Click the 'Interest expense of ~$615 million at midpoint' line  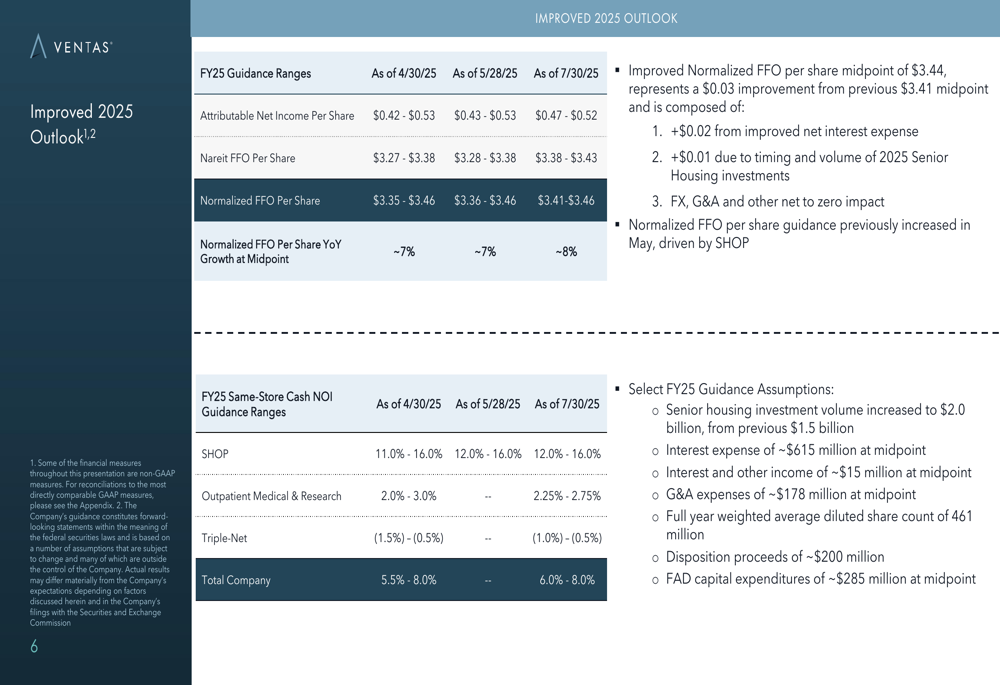[795, 450]
